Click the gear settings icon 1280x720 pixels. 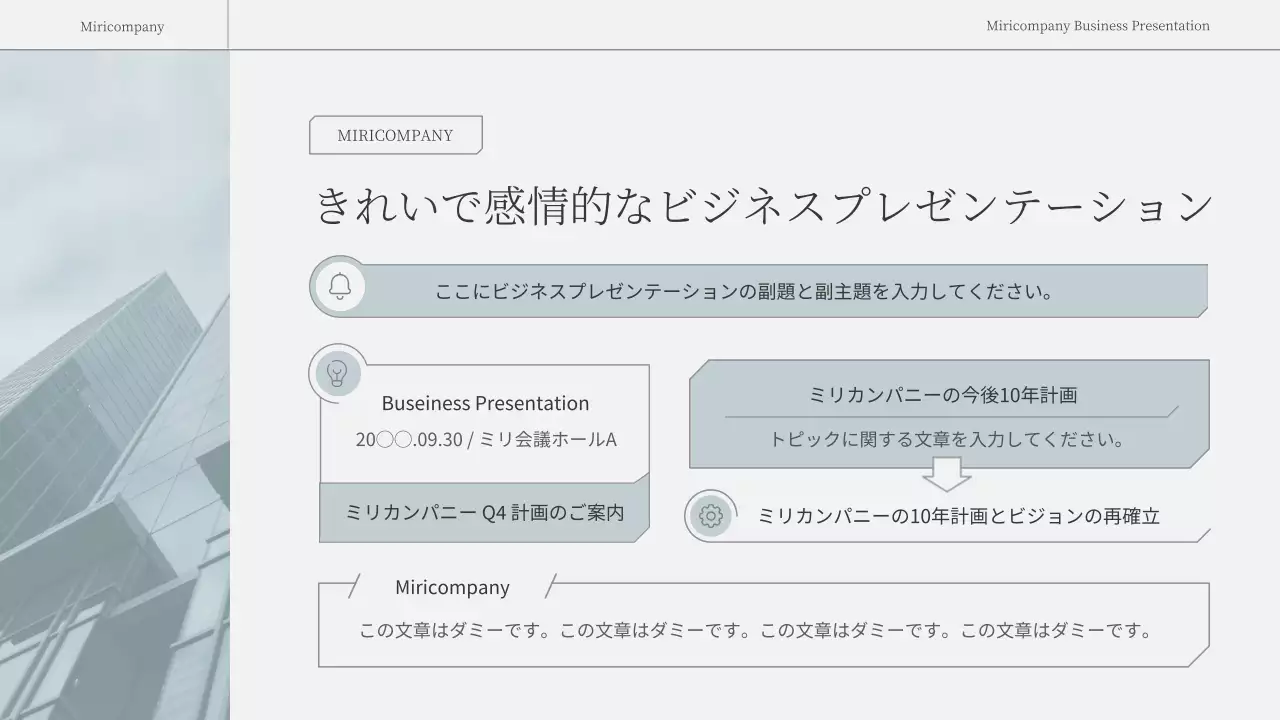[x=711, y=515]
